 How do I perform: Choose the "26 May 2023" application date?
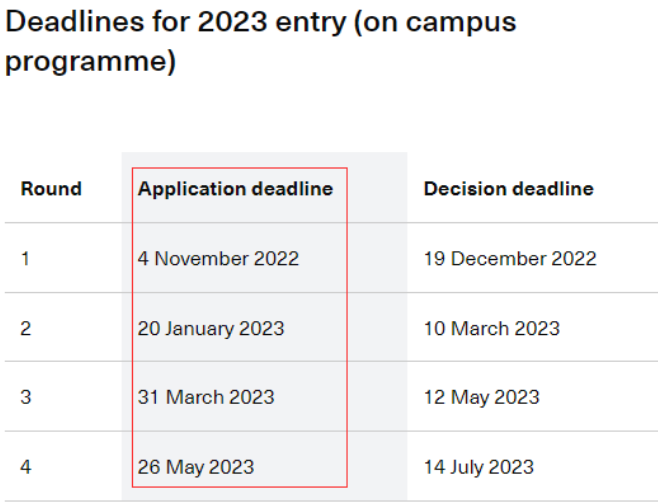click(x=196, y=466)
